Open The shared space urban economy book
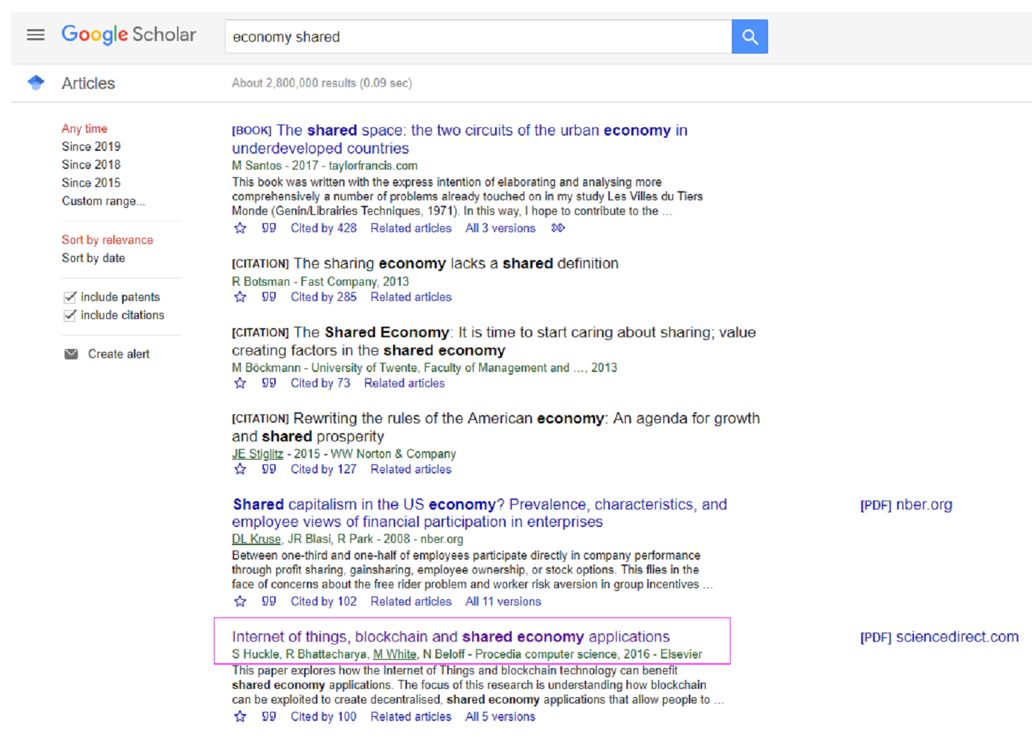1032x739 pixels. point(459,140)
